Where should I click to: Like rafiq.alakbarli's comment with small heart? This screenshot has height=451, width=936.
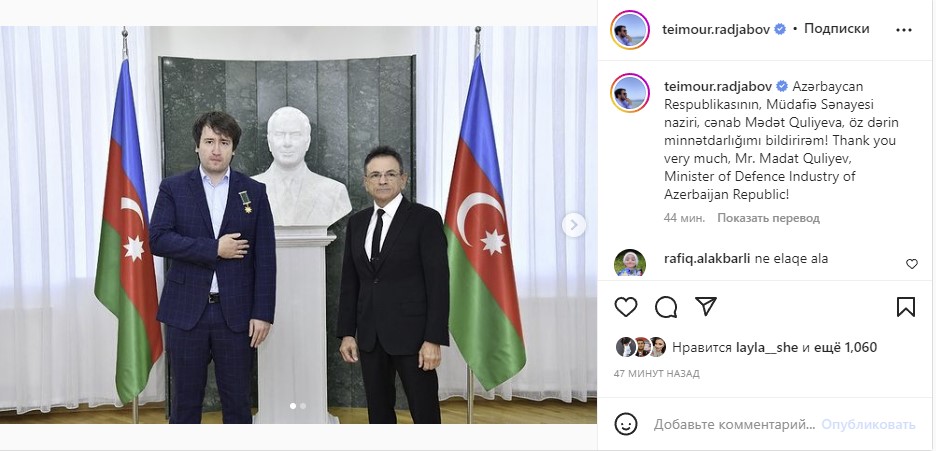pyautogui.click(x=912, y=264)
